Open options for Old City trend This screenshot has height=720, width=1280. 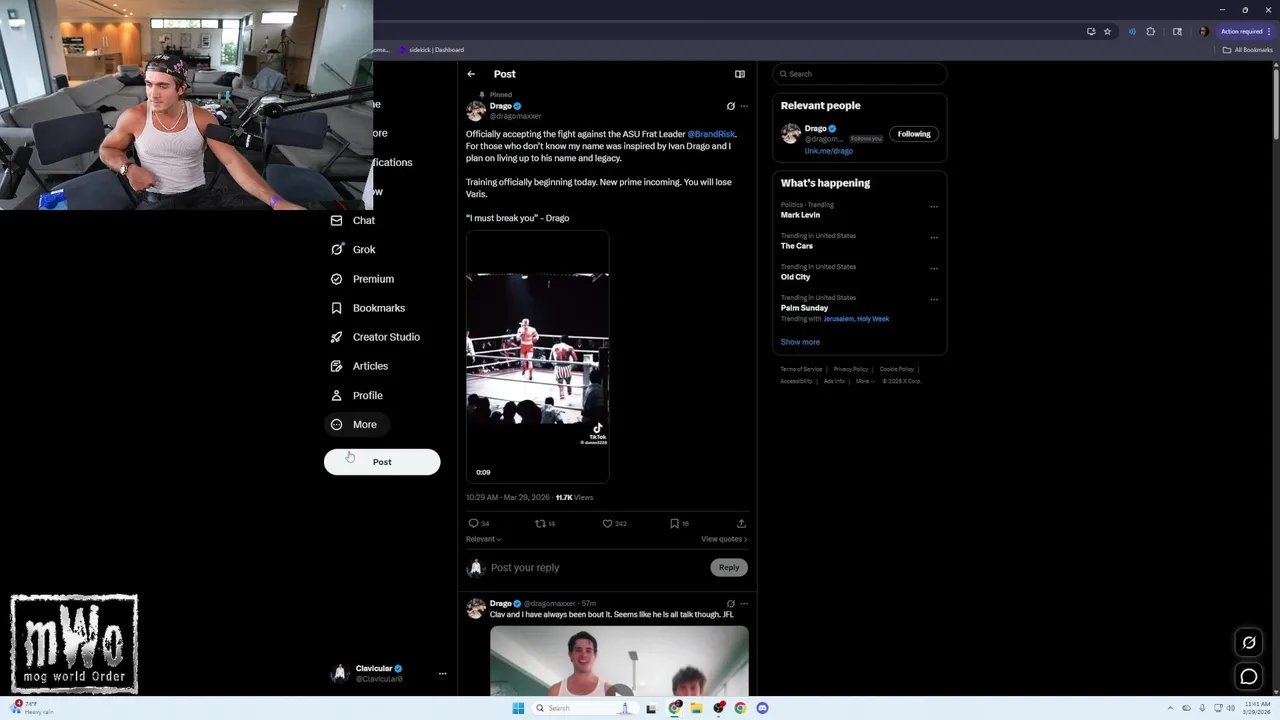click(x=934, y=269)
